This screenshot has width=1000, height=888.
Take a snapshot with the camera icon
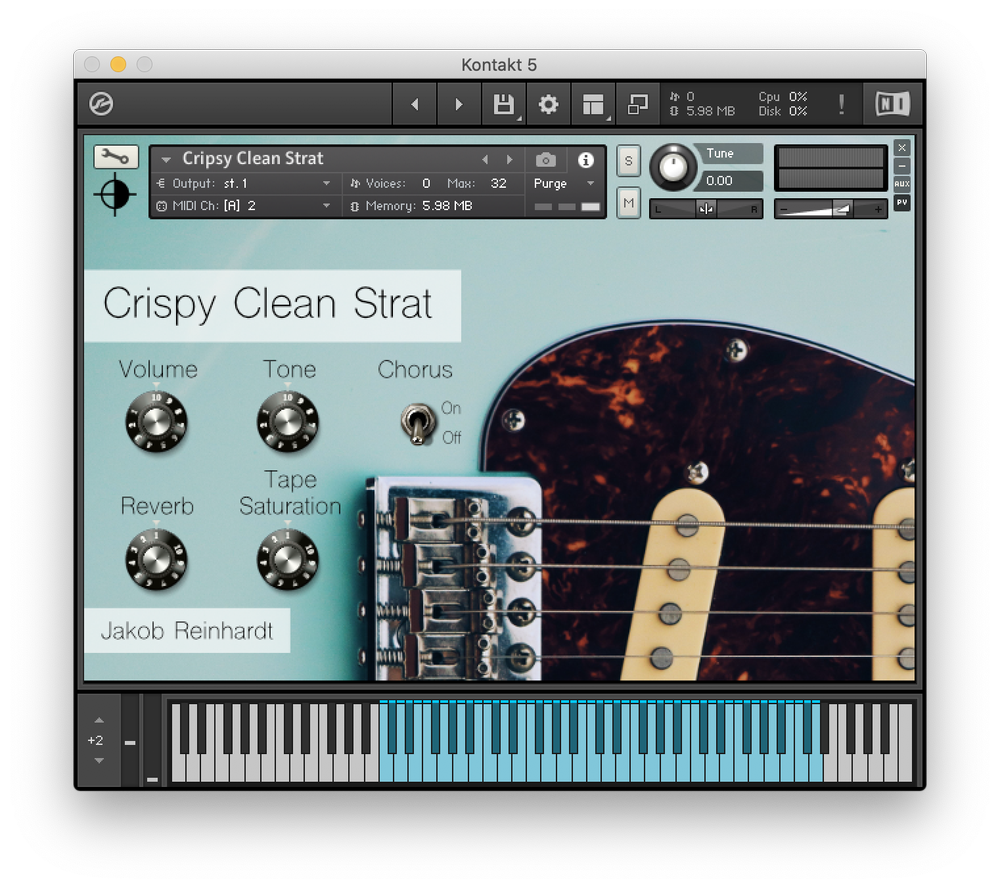(x=545, y=159)
